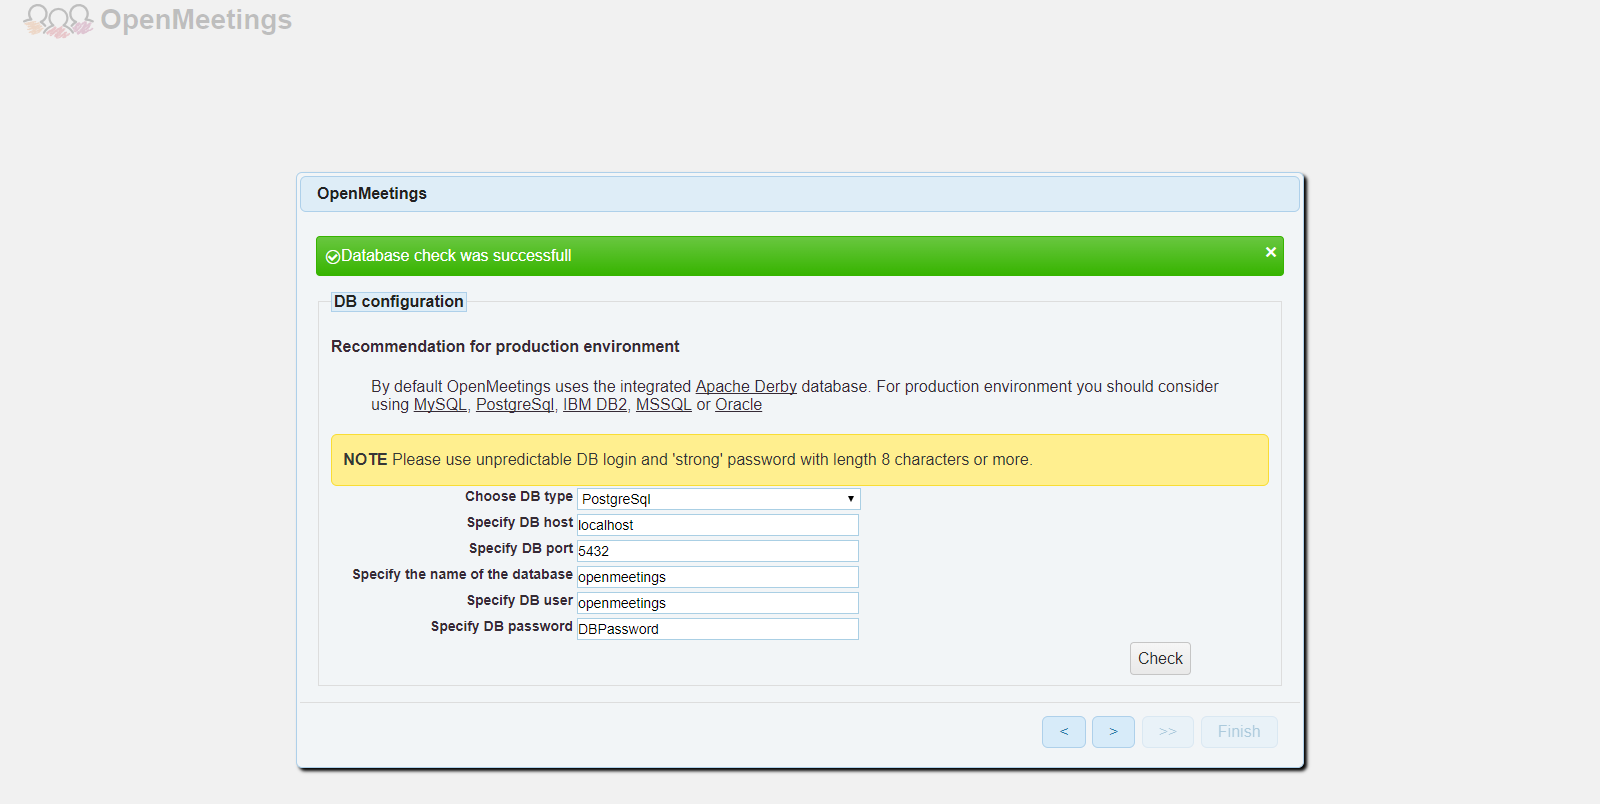Click the Check button
This screenshot has width=1600, height=804.
tap(1160, 658)
